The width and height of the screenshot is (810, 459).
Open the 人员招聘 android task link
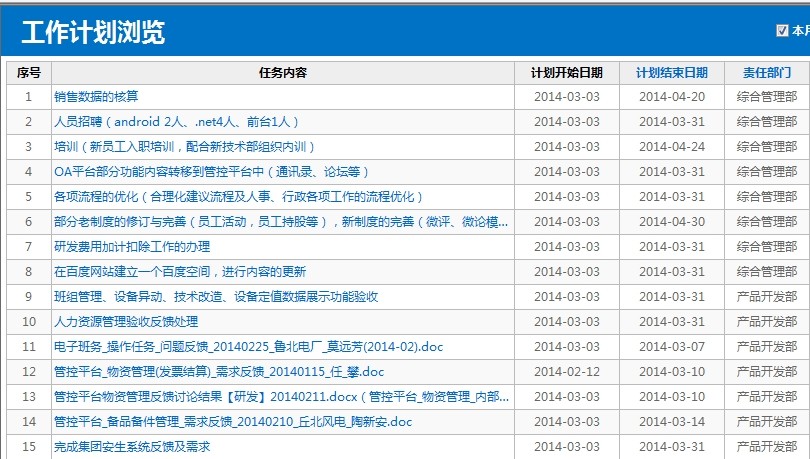177,122
